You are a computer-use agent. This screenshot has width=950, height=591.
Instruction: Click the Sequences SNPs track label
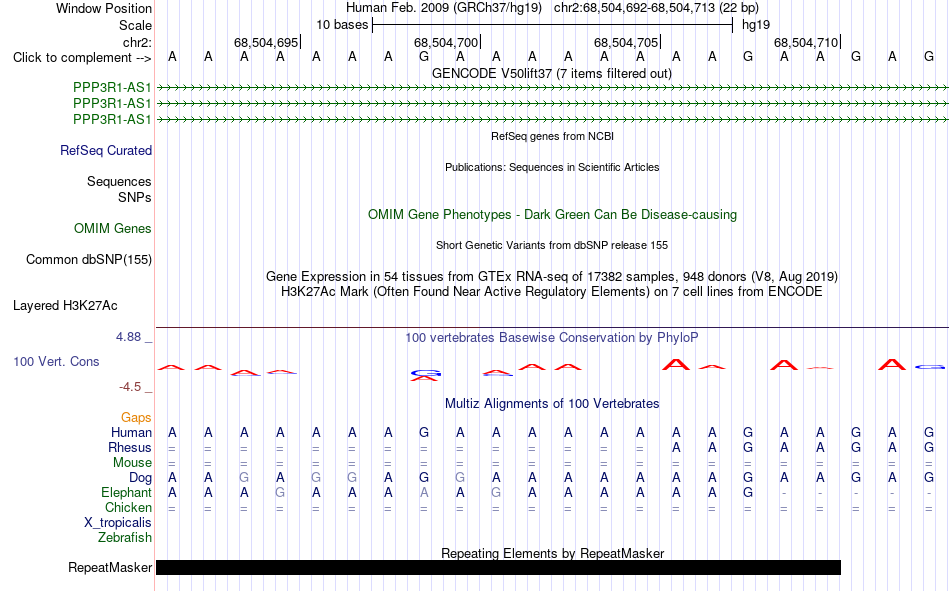click(x=119, y=189)
